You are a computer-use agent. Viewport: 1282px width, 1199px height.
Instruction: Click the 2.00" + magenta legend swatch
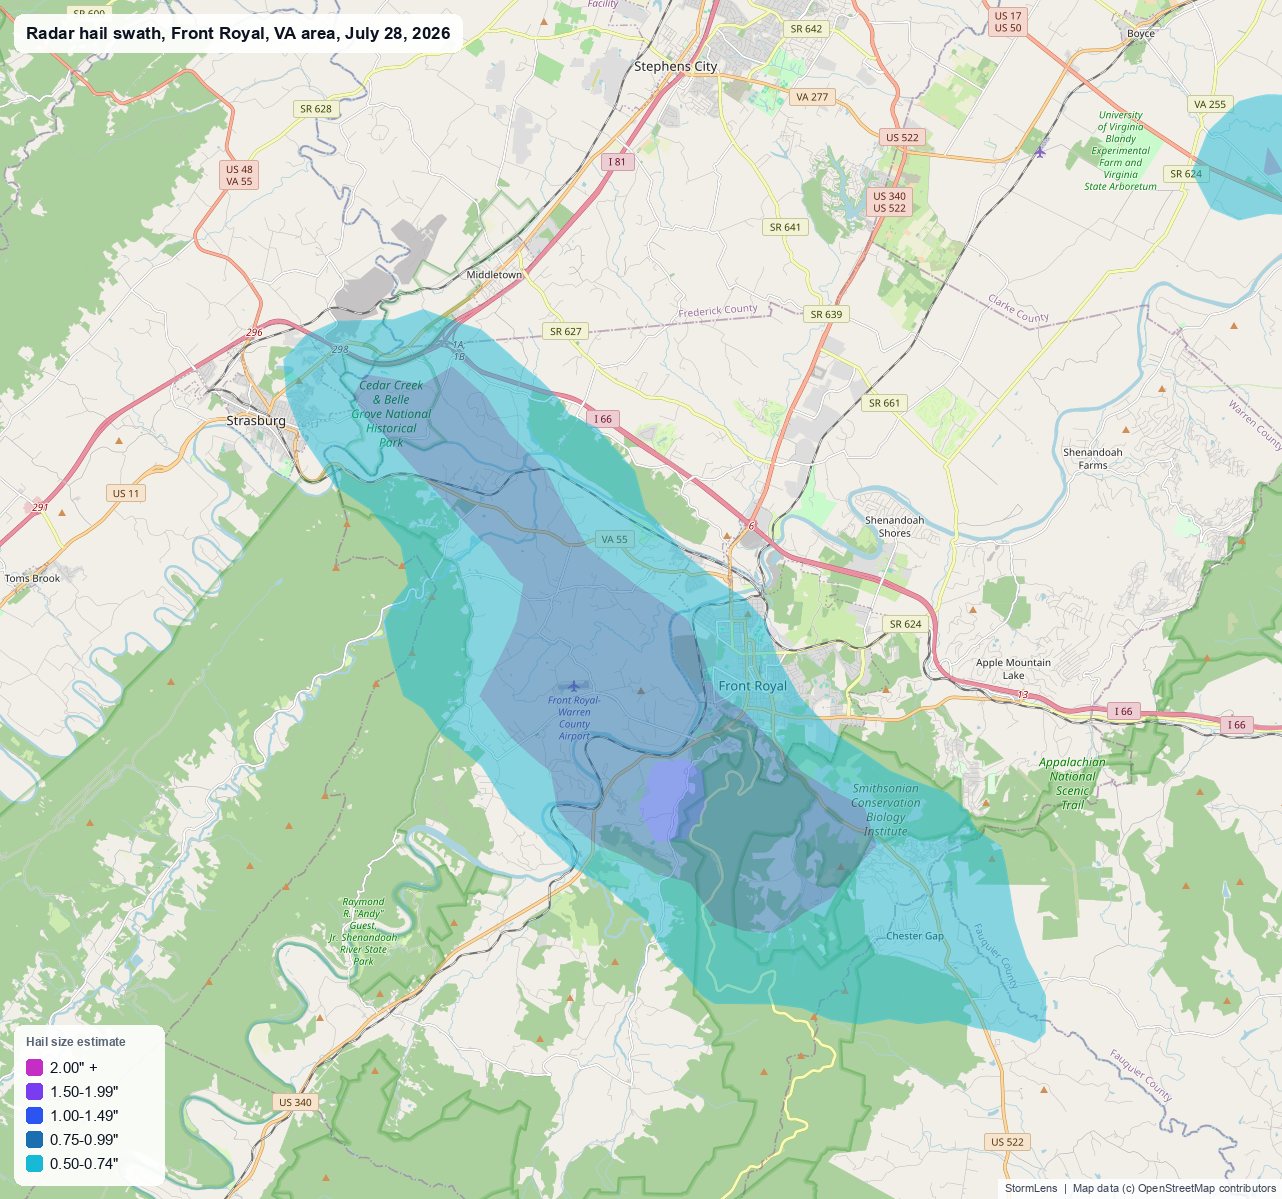34,1067
